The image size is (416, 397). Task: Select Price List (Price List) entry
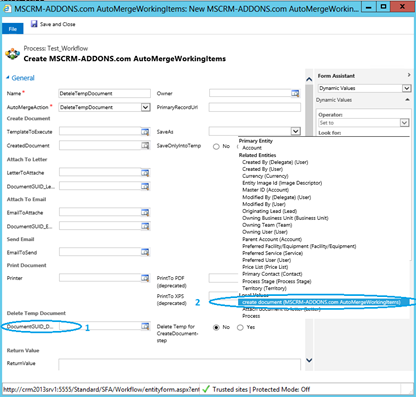265,267
